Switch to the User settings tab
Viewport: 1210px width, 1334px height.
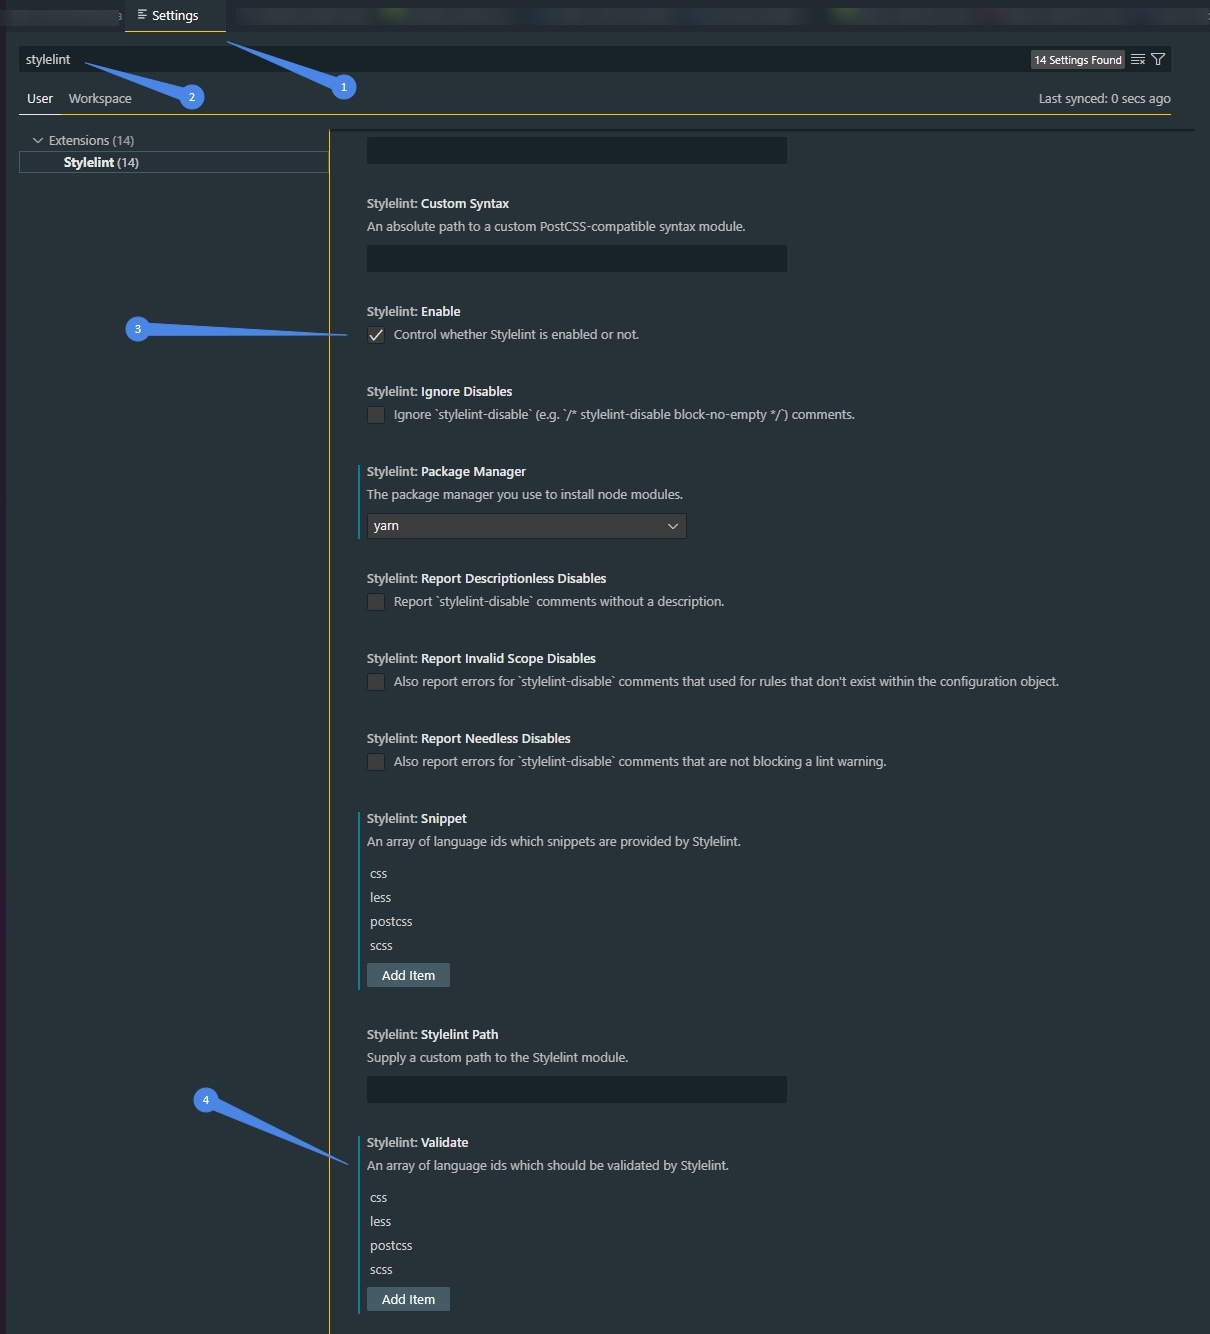(x=40, y=98)
